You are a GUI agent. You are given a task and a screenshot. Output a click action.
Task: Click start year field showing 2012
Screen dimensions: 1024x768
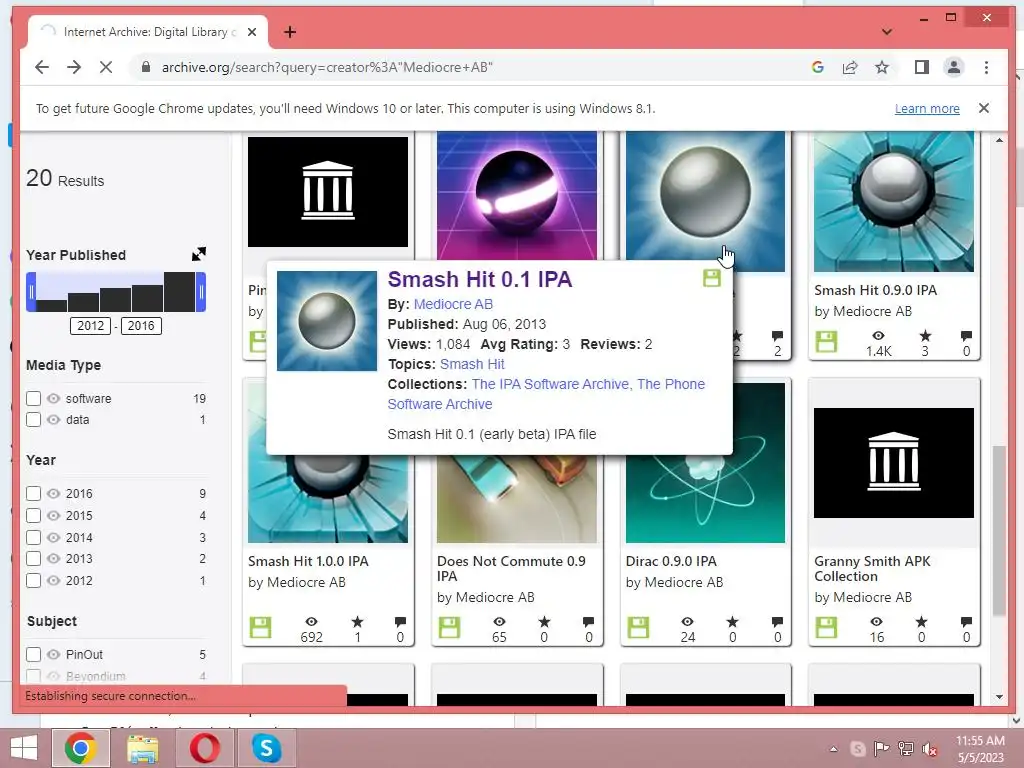pyautogui.click(x=90, y=326)
